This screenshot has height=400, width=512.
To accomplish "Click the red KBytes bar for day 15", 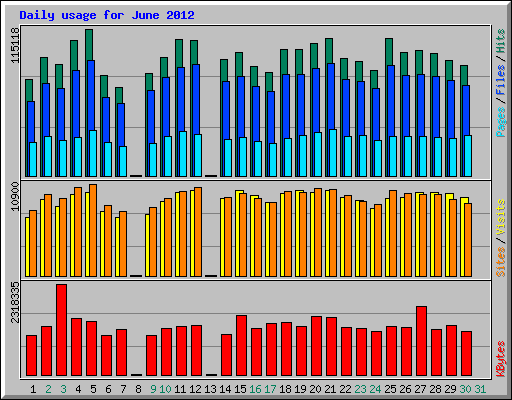I will (x=241, y=345).
